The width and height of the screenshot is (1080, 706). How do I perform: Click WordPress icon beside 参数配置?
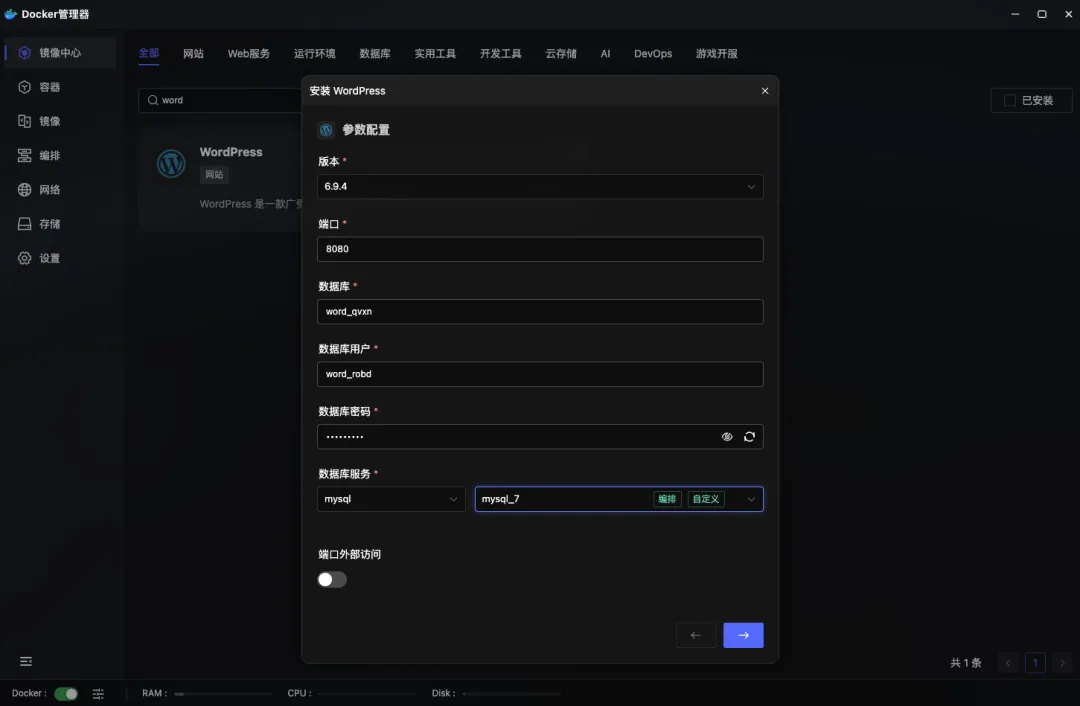(326, 129)
